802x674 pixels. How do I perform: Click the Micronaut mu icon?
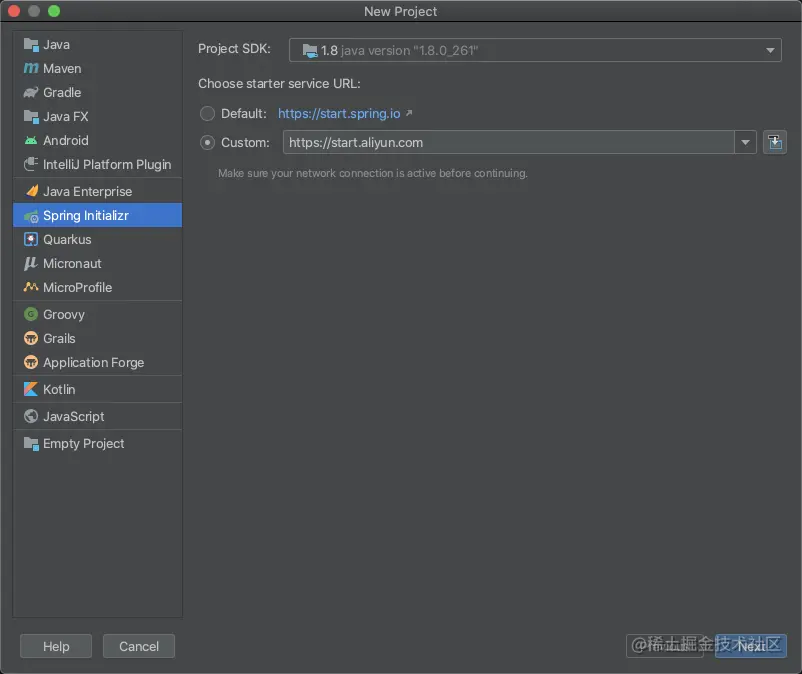(31, 263)
